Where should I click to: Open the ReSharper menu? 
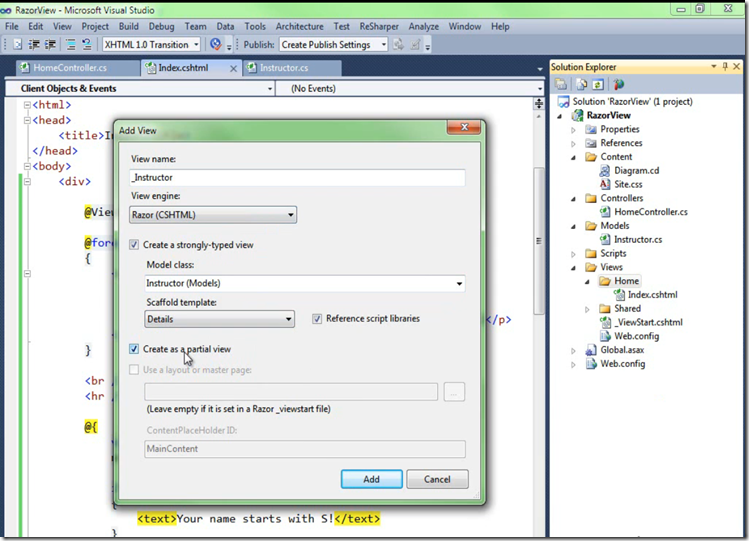(379, 27)
